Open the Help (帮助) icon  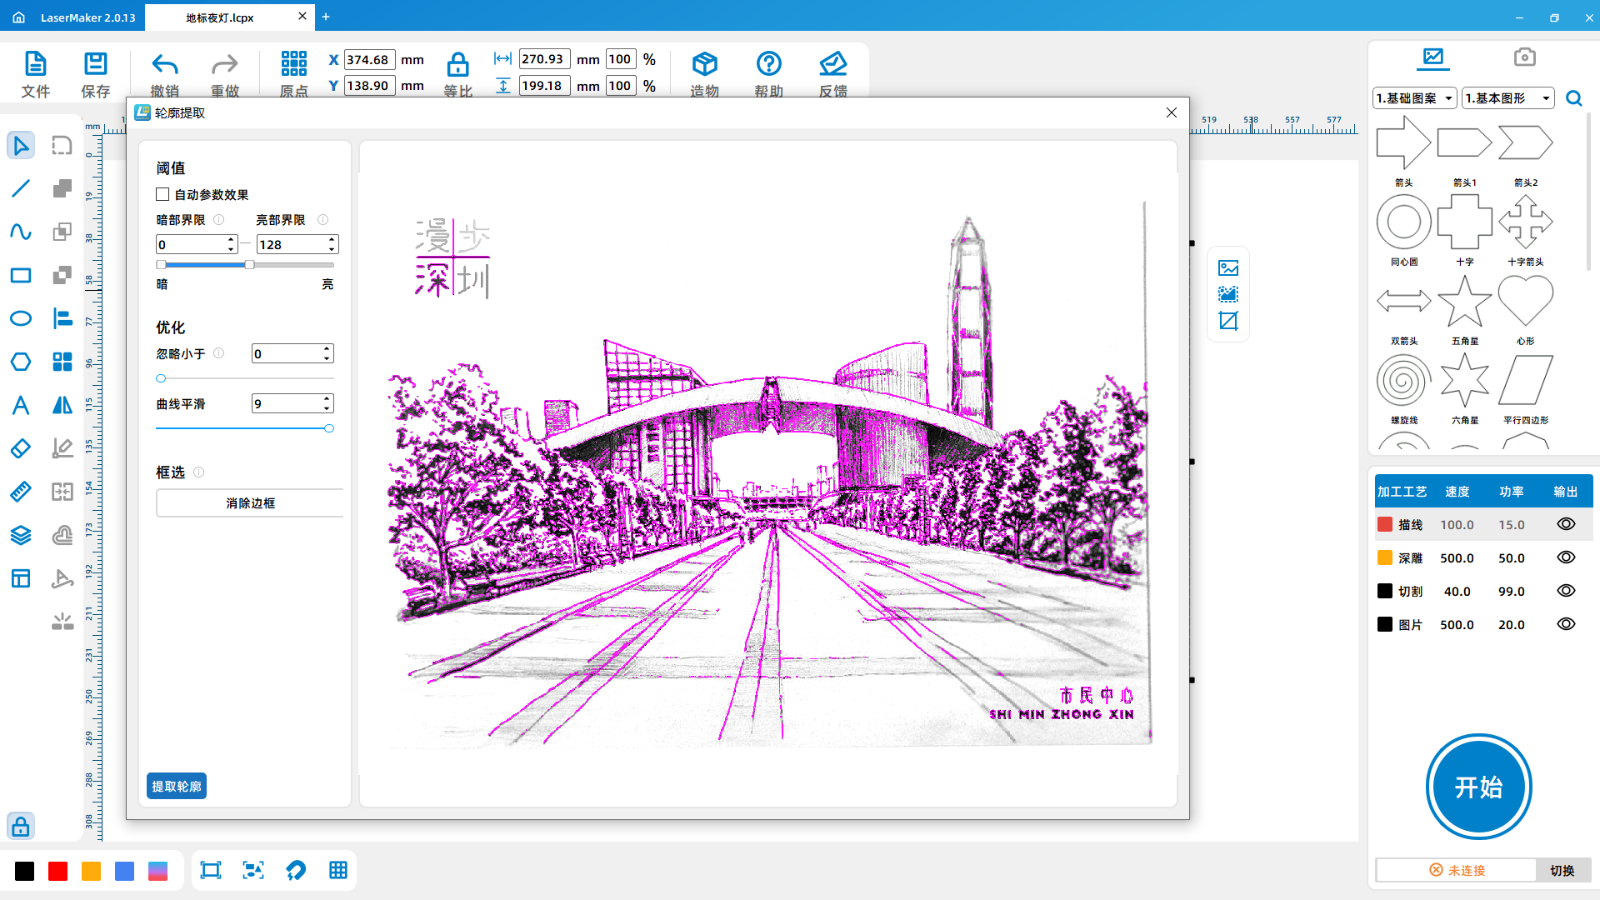(768, 65)
